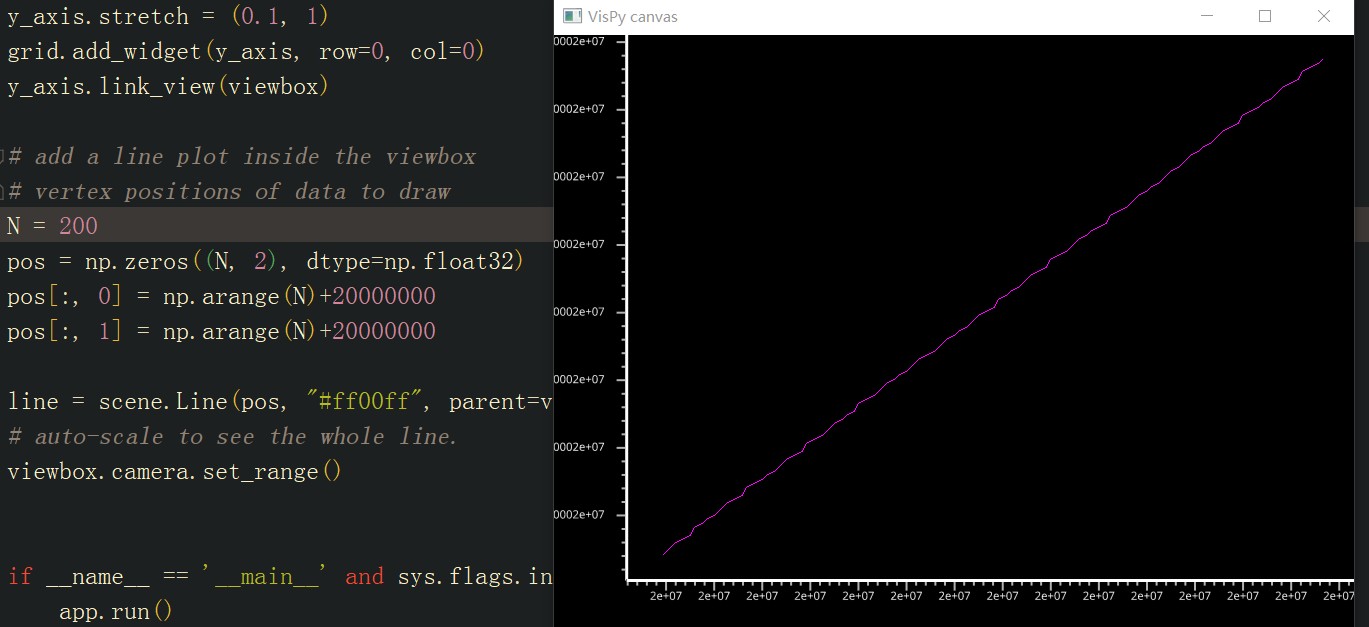1369x627 pixels.
Task: Click the app.run() line
Action: 115,611
